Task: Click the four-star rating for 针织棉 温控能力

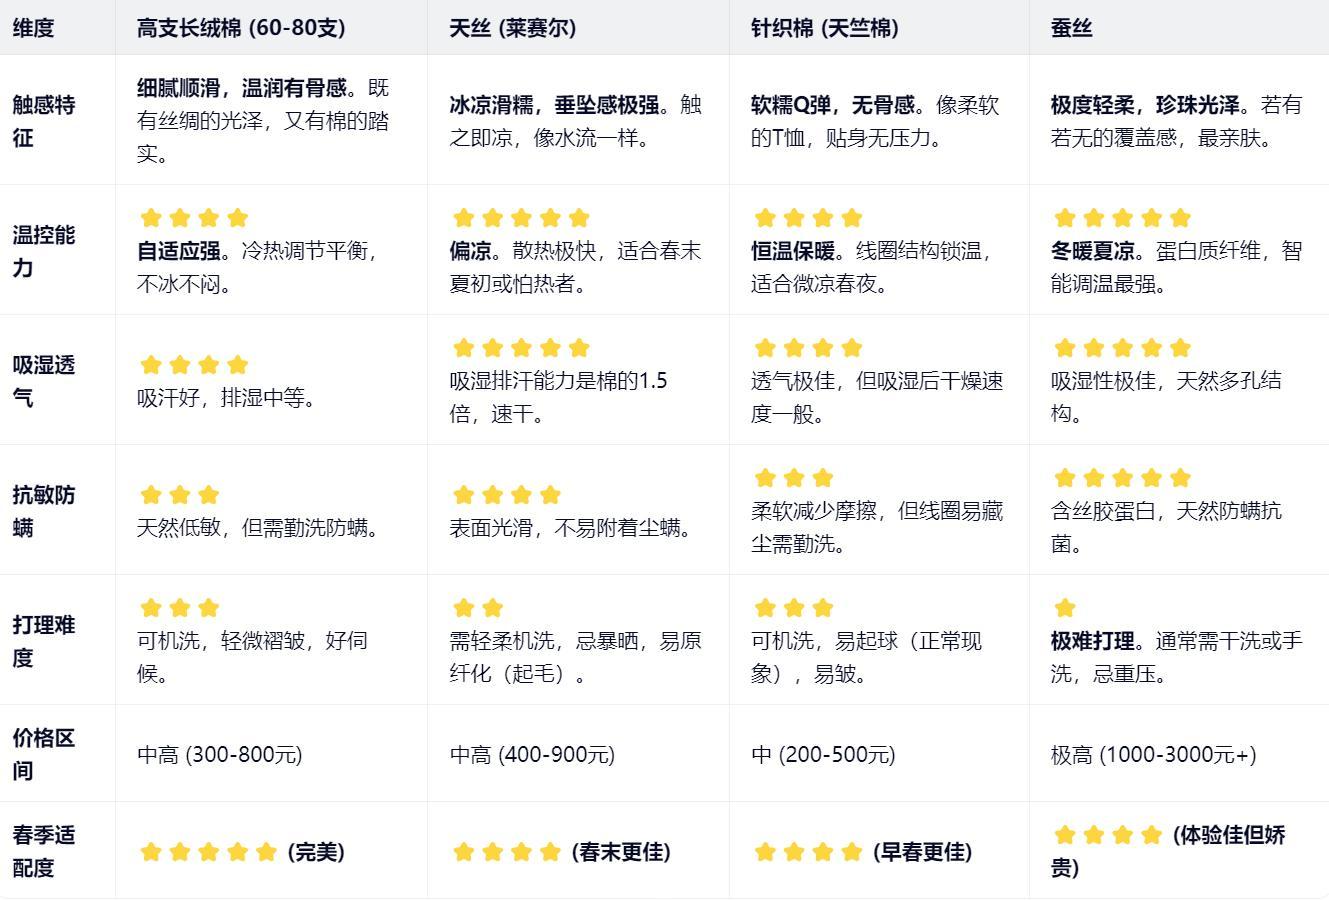Action: pos(808,218)
